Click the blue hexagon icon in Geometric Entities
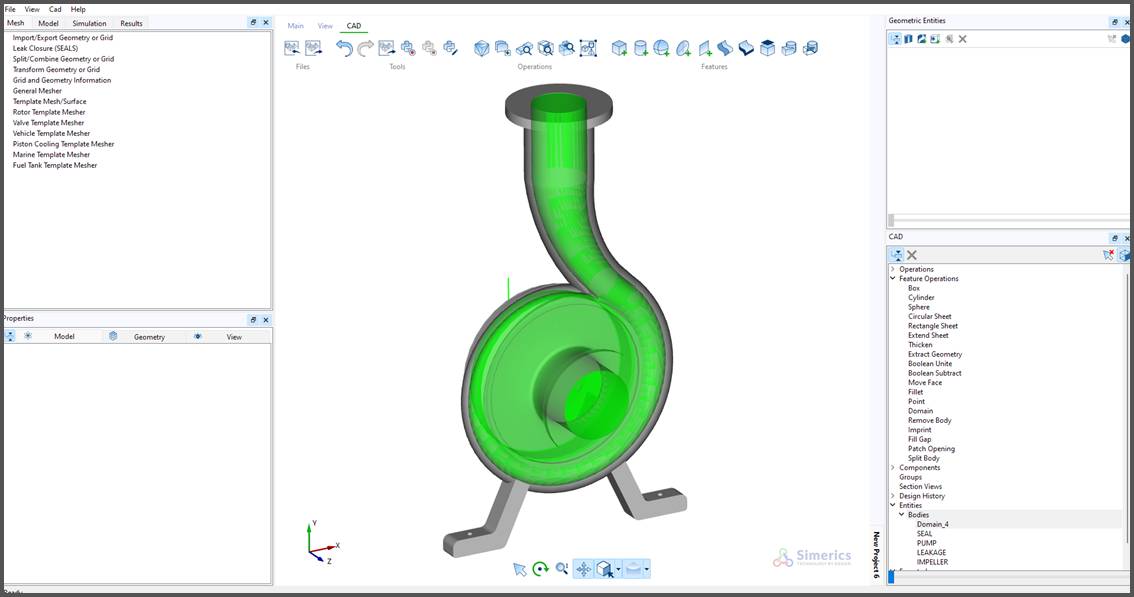The height and width of the screenshot is (597, 1134). tap(1125, 39)
